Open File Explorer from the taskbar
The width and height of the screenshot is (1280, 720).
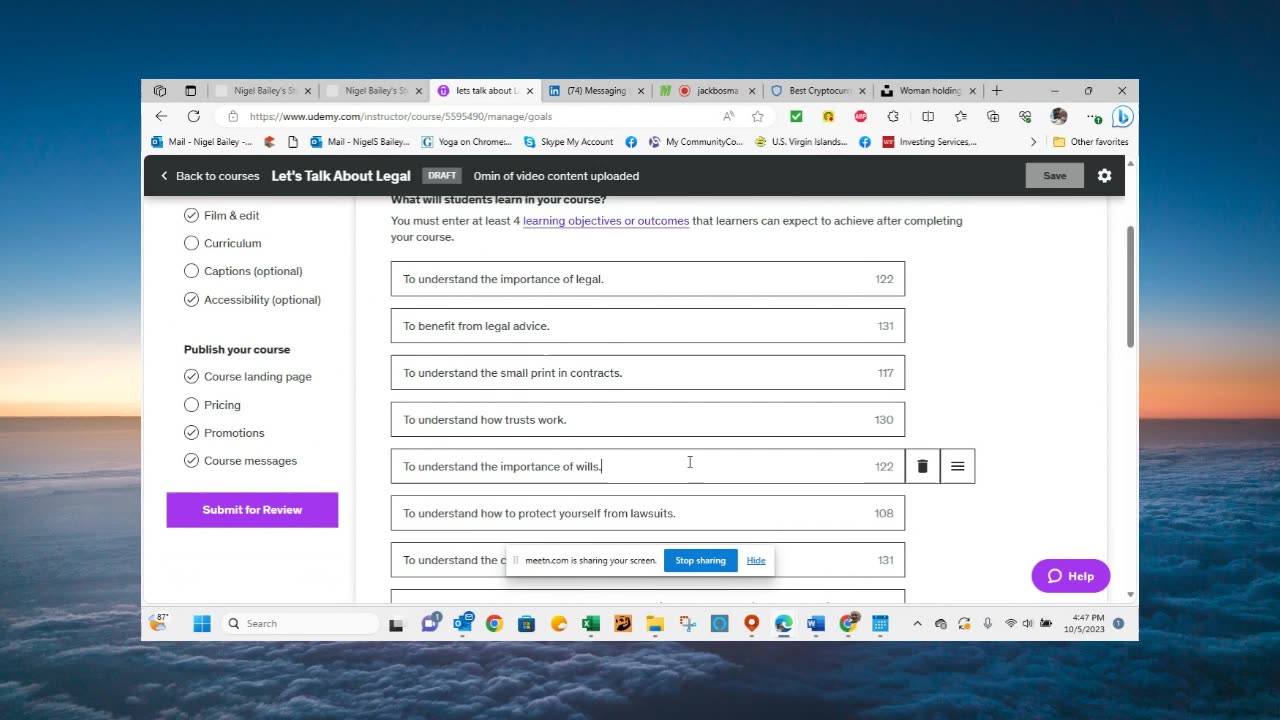[655, 623]
